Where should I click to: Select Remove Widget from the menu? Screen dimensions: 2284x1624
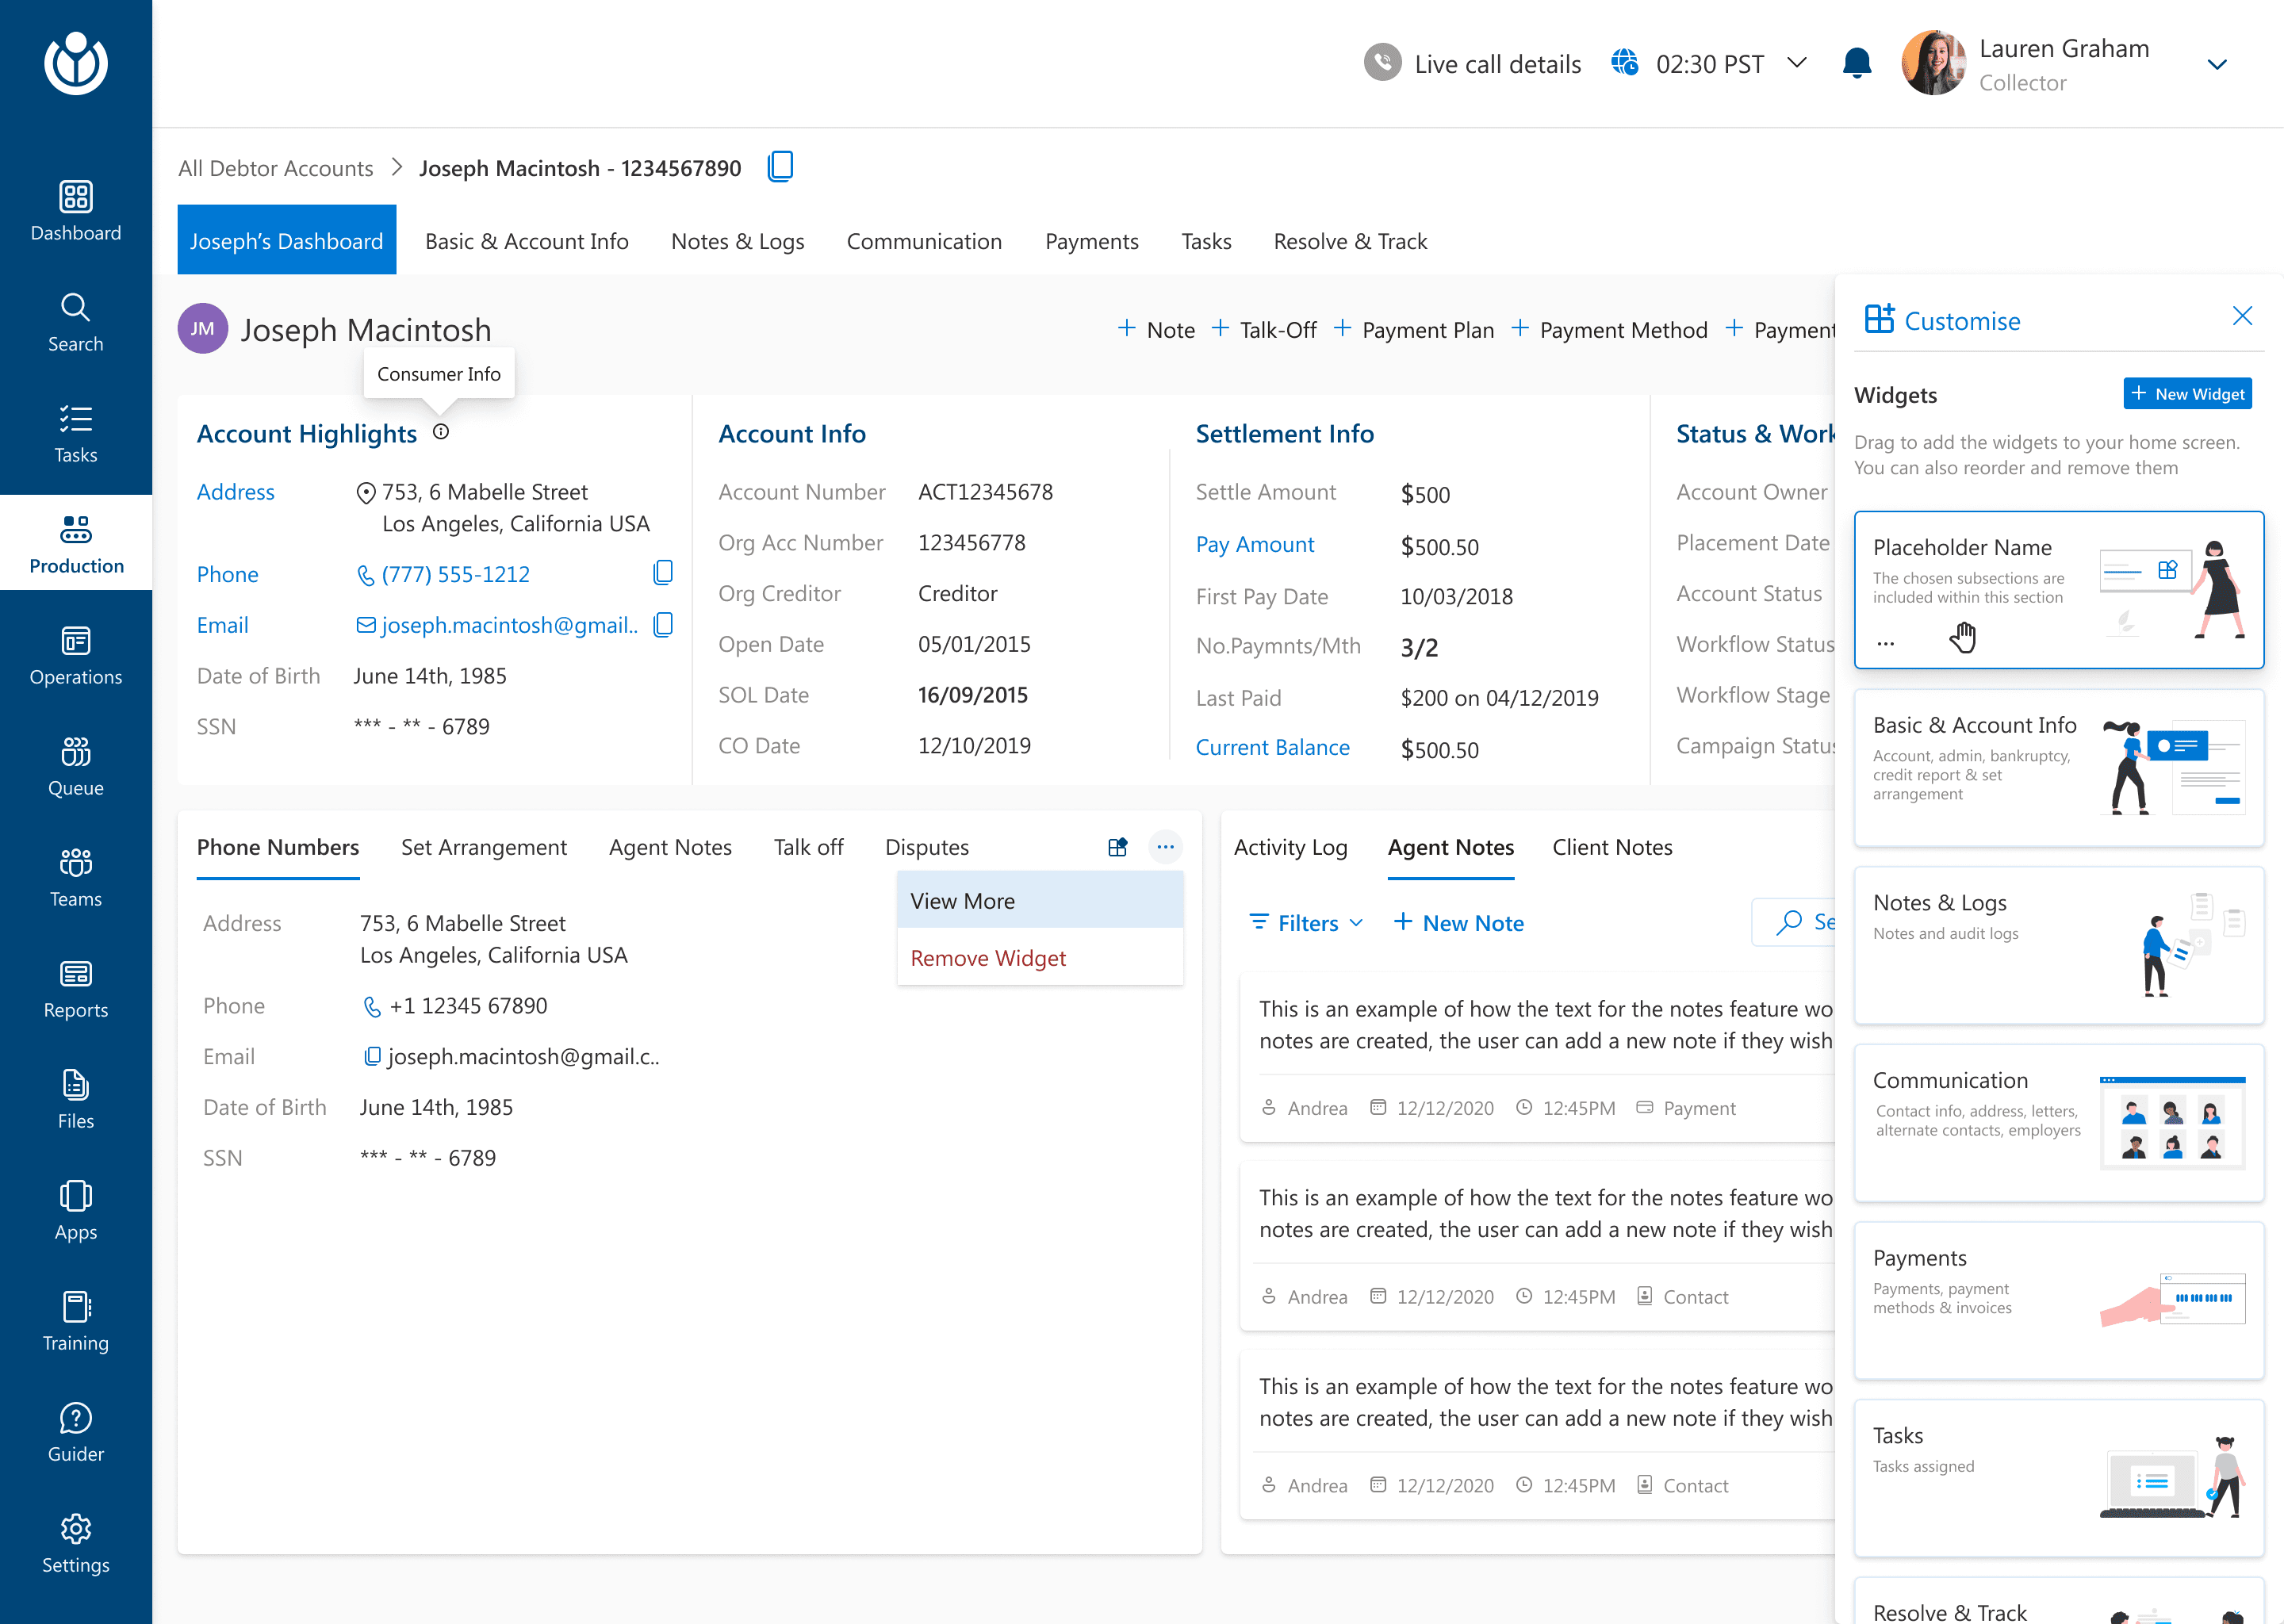coord(988,958)
